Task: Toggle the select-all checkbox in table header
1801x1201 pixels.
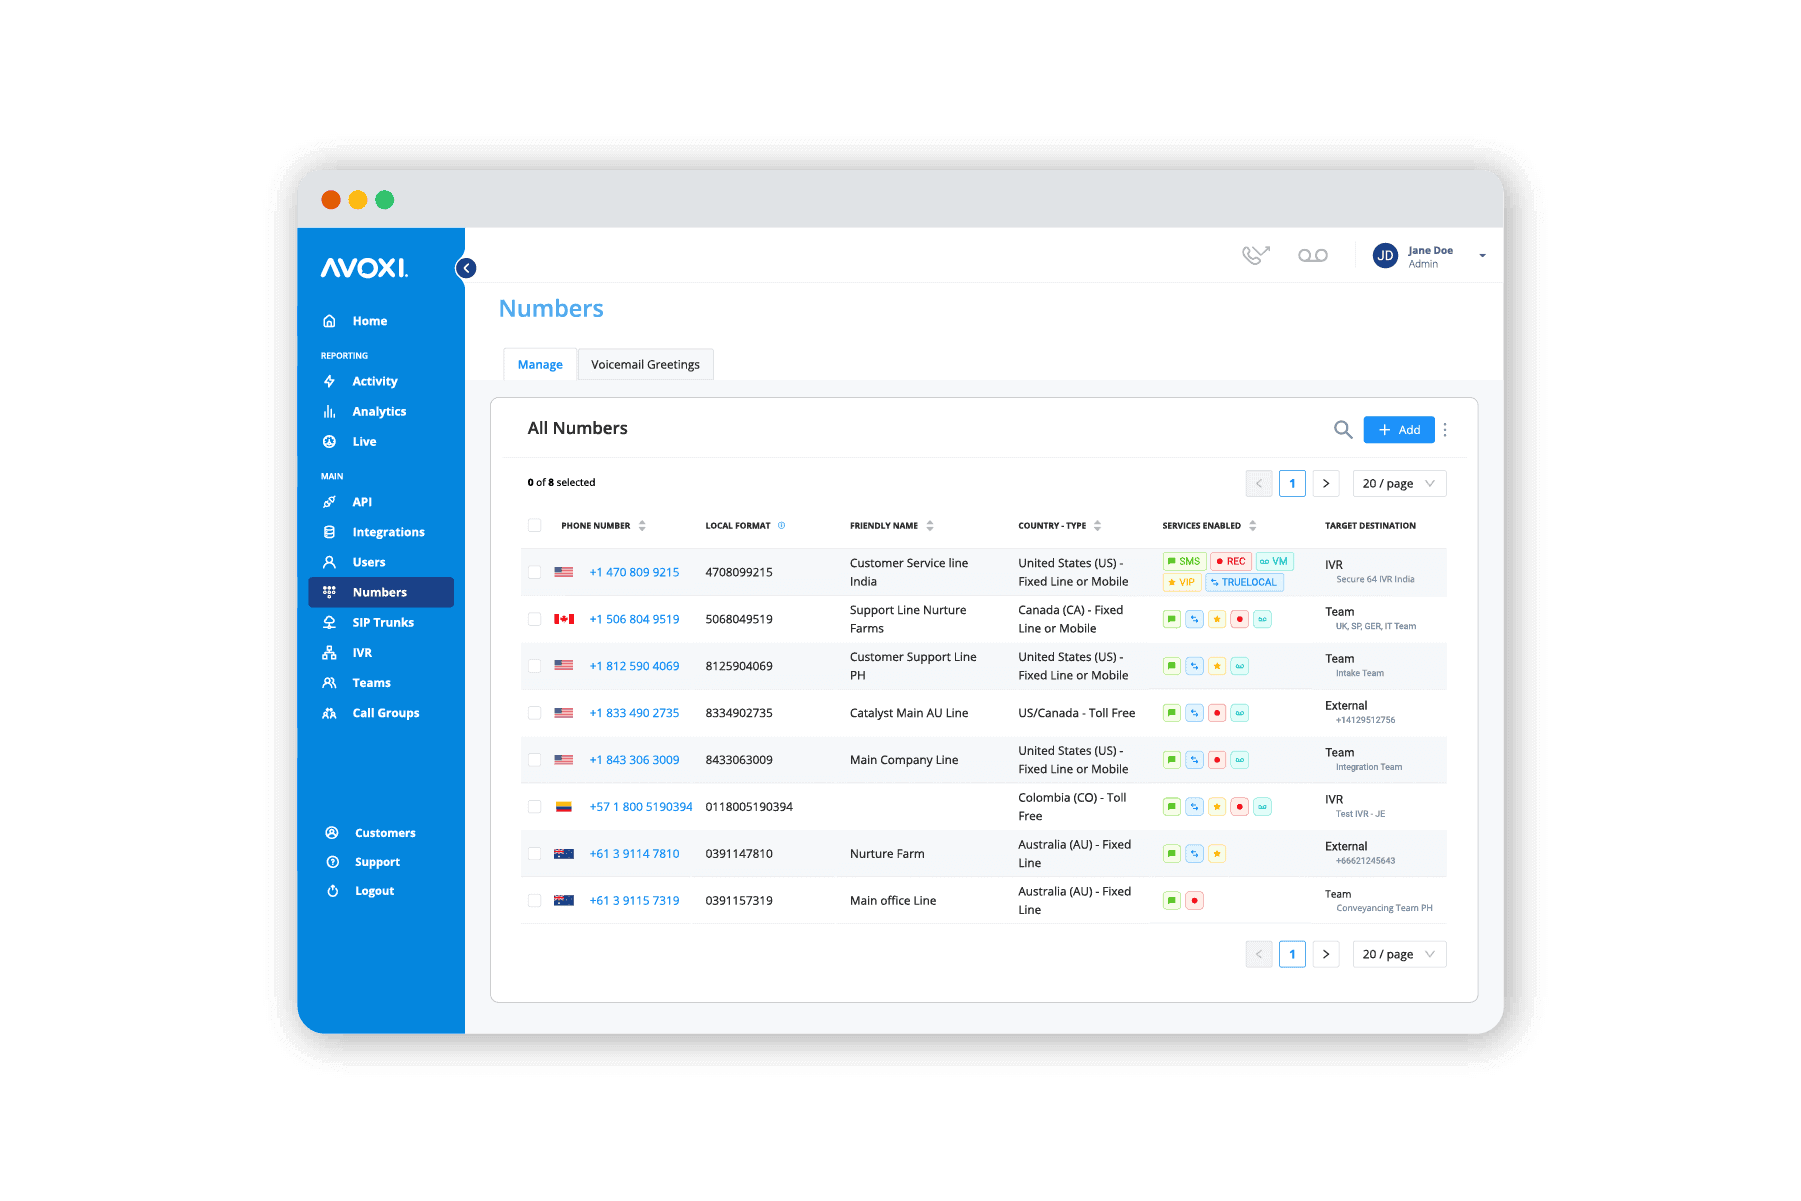Action: pyautogui.click(x=535, y=525)
